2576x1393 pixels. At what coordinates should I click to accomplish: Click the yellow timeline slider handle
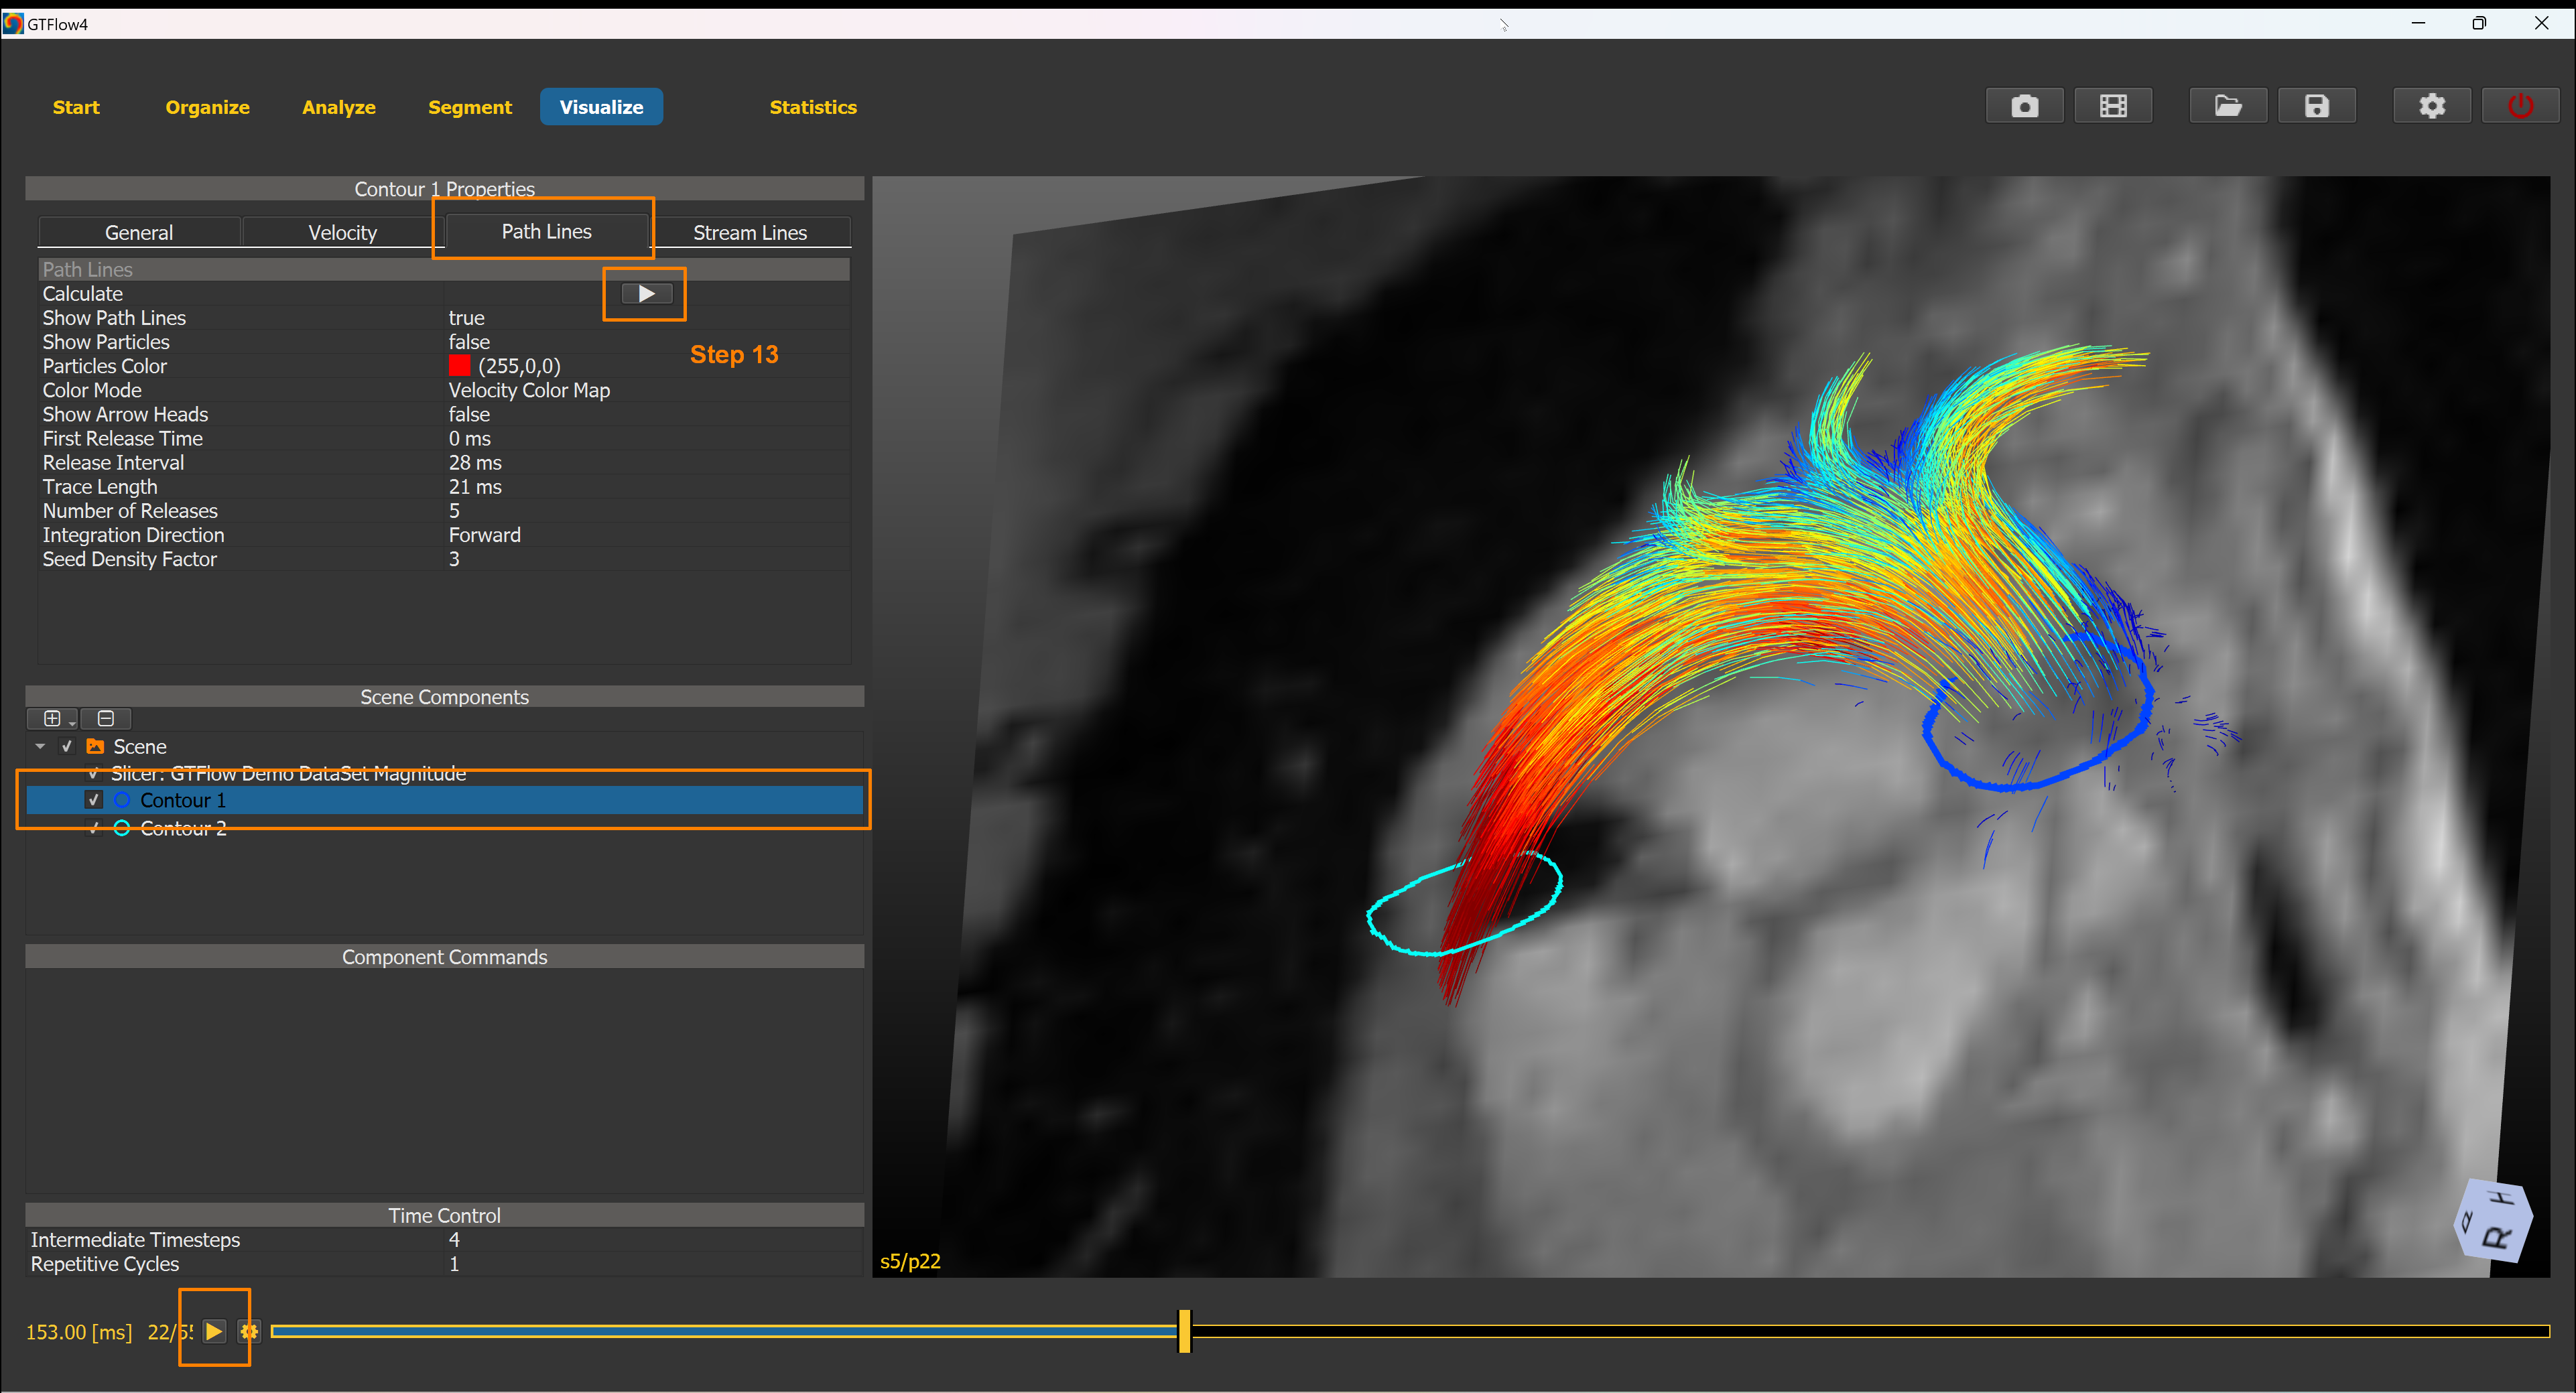coord(1184,1331)
